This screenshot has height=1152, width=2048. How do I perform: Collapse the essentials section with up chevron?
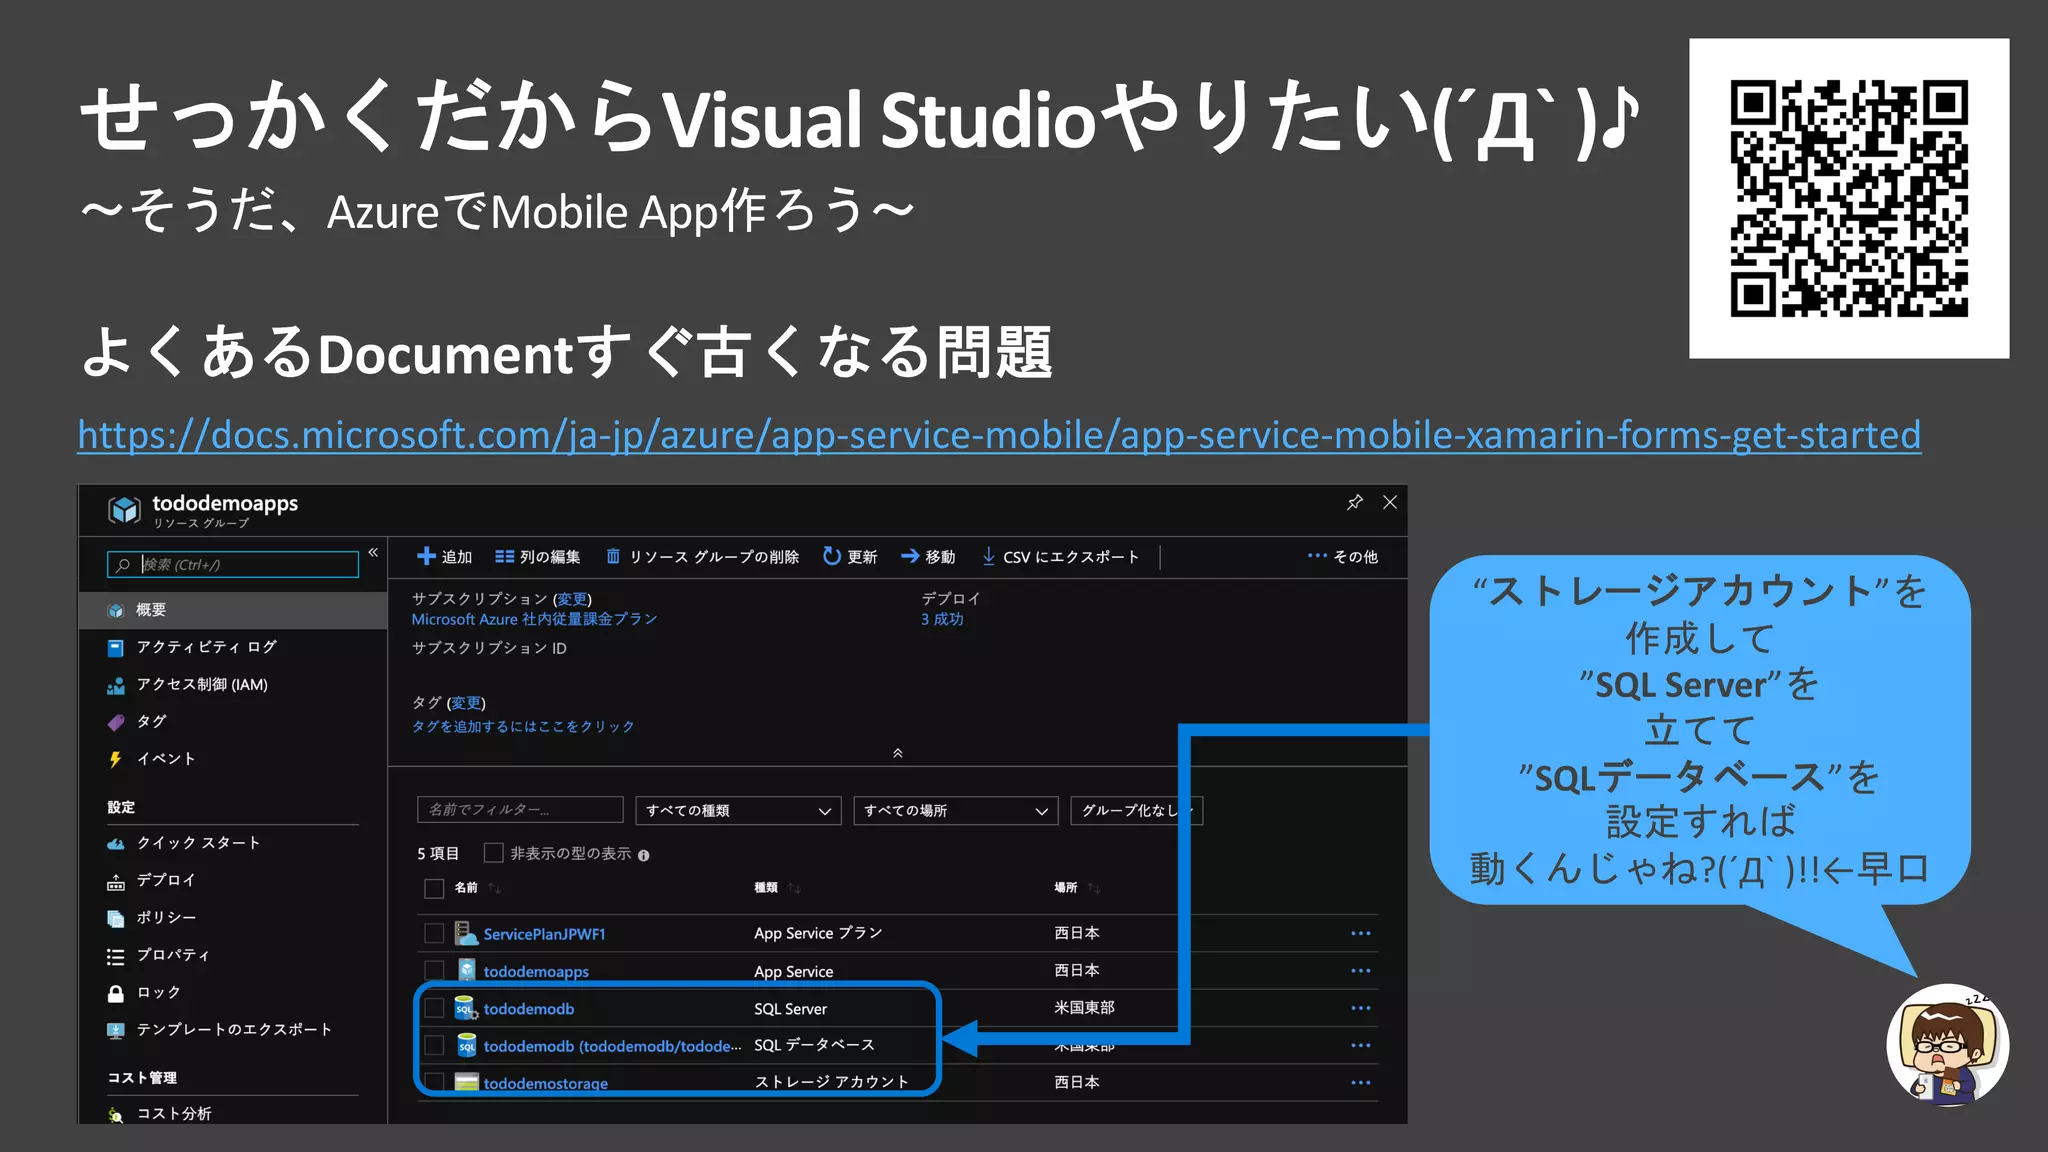[x=898, y=753]
